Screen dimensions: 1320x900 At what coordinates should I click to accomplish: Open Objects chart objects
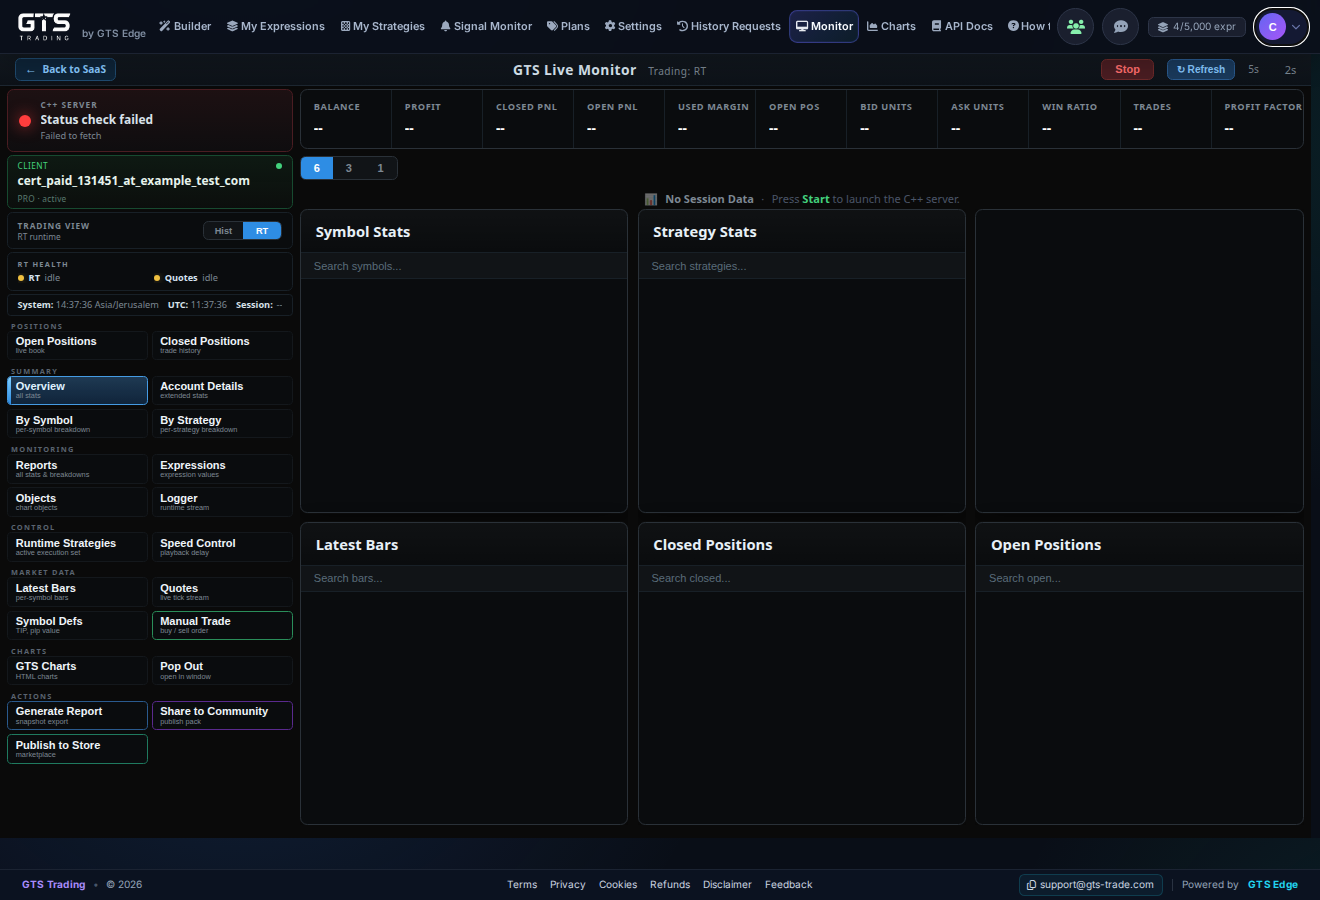pyautogui.click(x=77, y=502)
